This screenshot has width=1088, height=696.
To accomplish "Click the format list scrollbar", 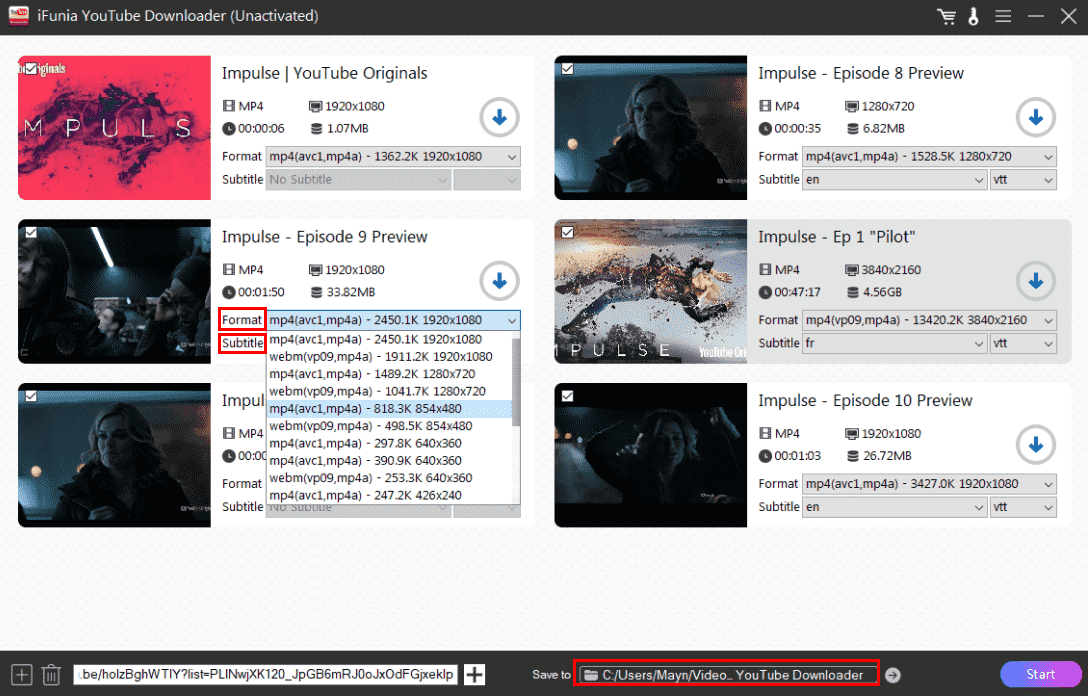I will 516,380.
